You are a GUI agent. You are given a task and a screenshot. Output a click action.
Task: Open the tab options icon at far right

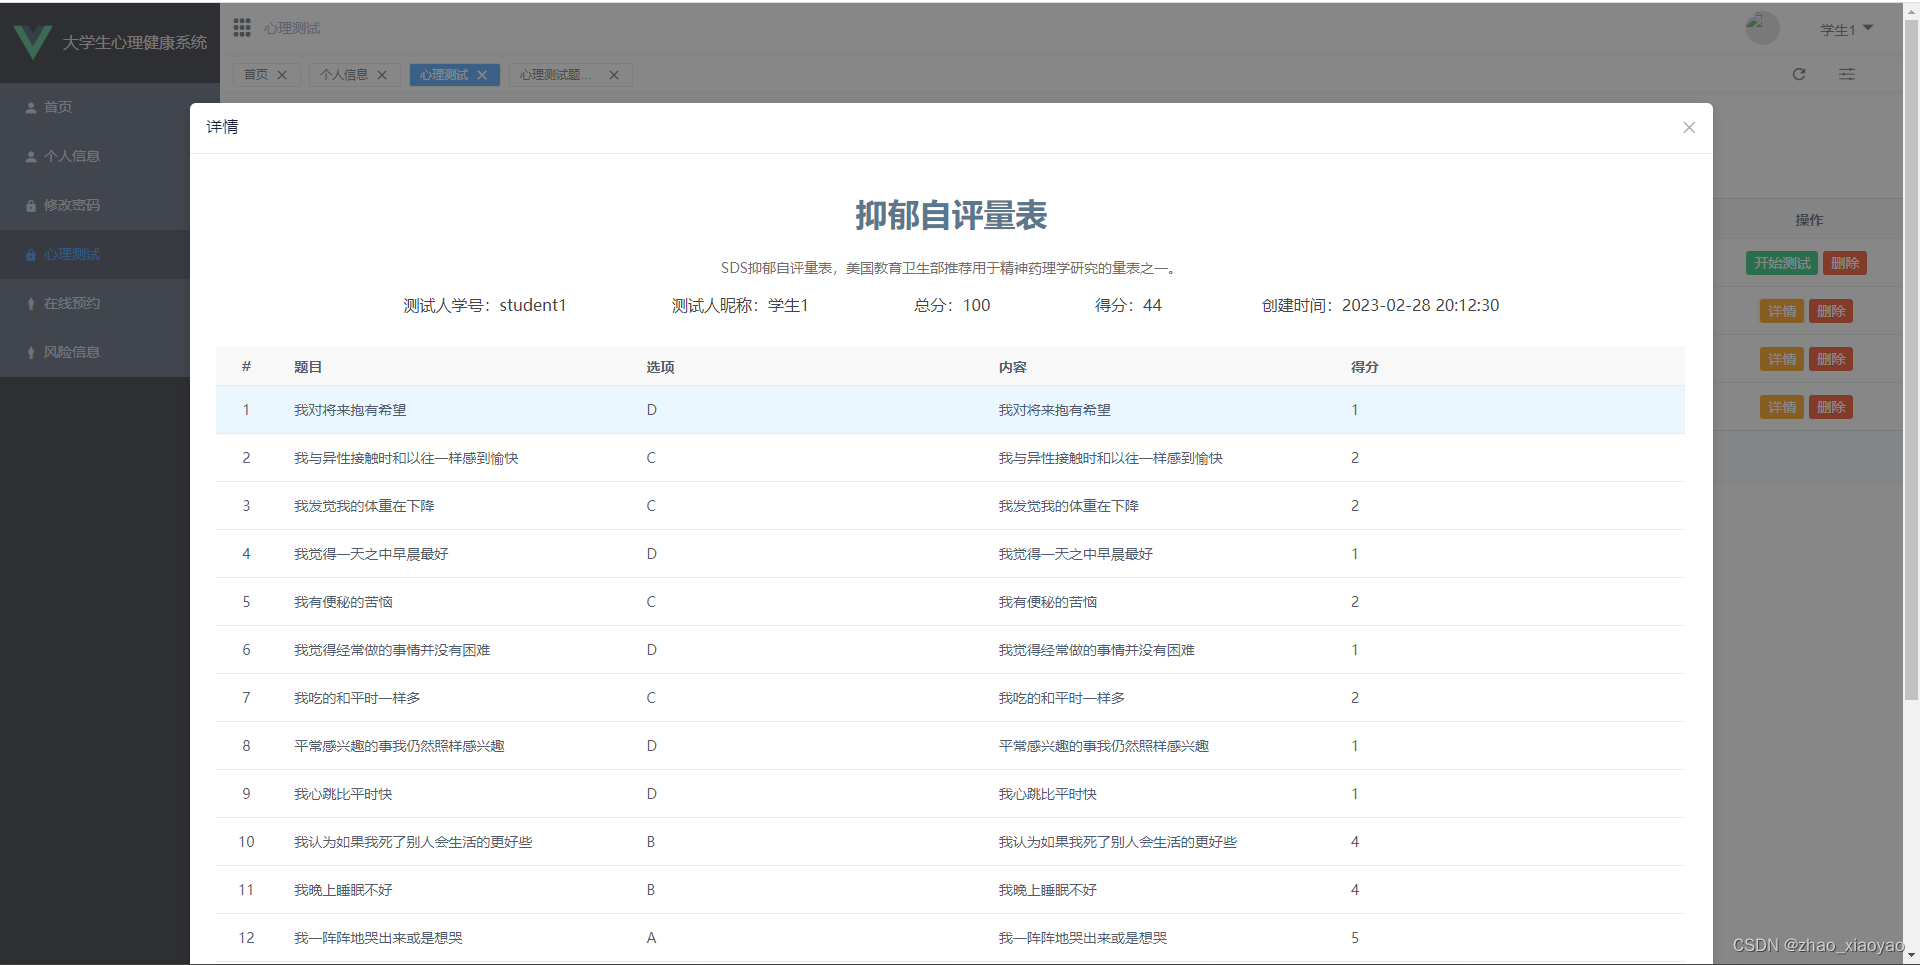[1847, 74]
